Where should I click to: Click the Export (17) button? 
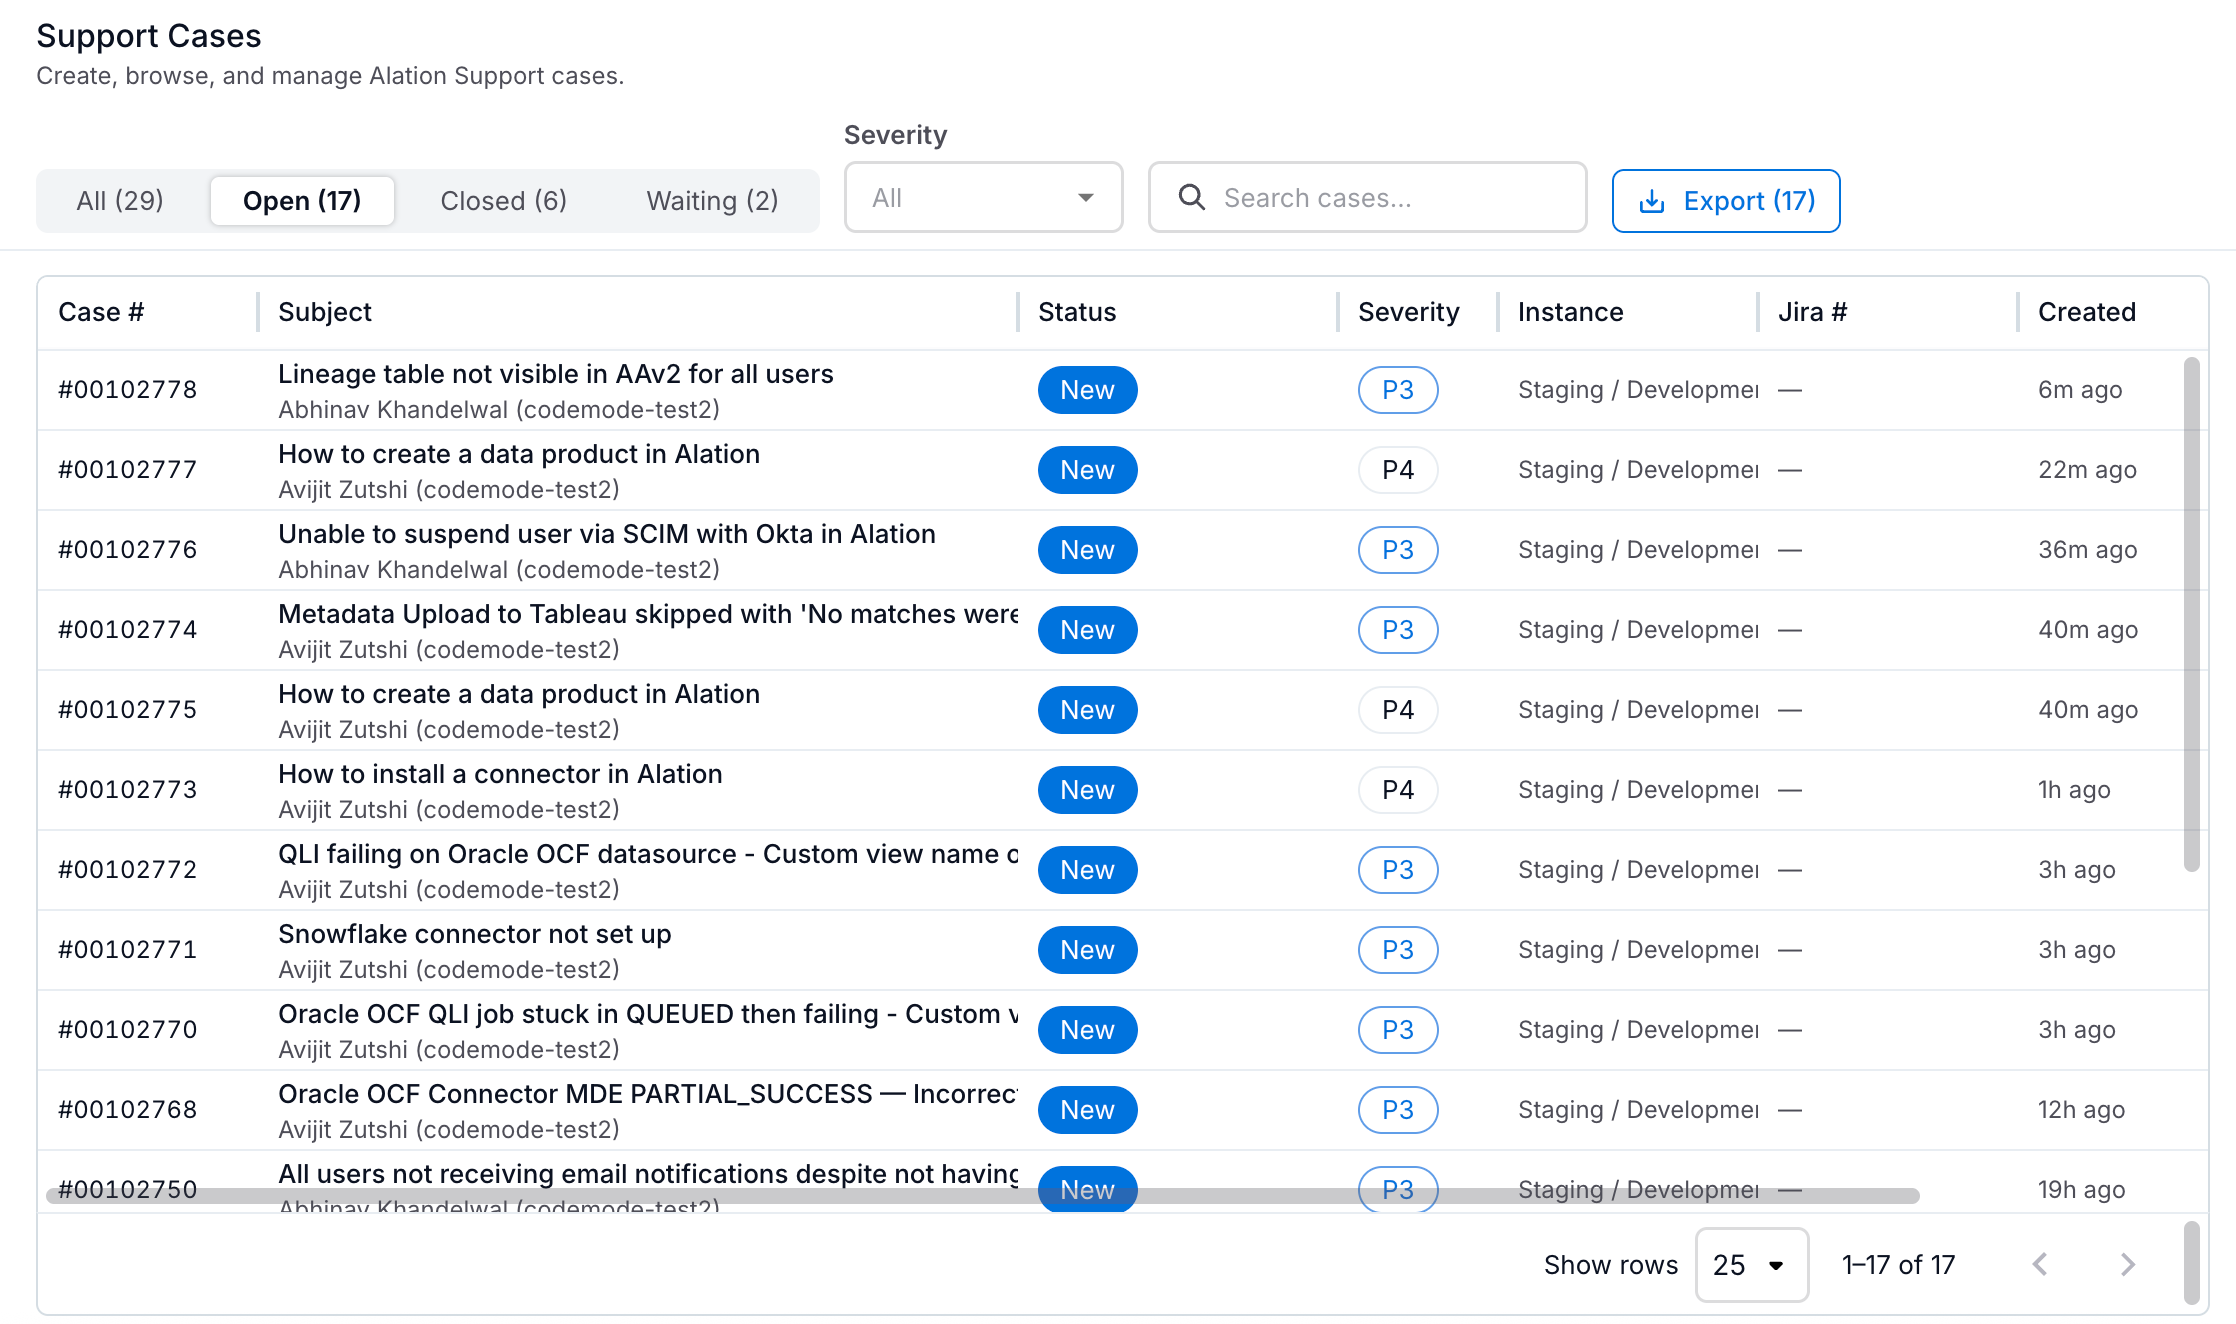point(1726,201)
